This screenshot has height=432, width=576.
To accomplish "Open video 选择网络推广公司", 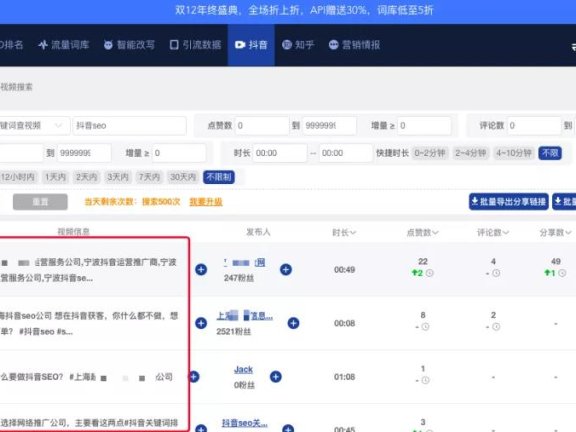I will click(x=89, y=423).
